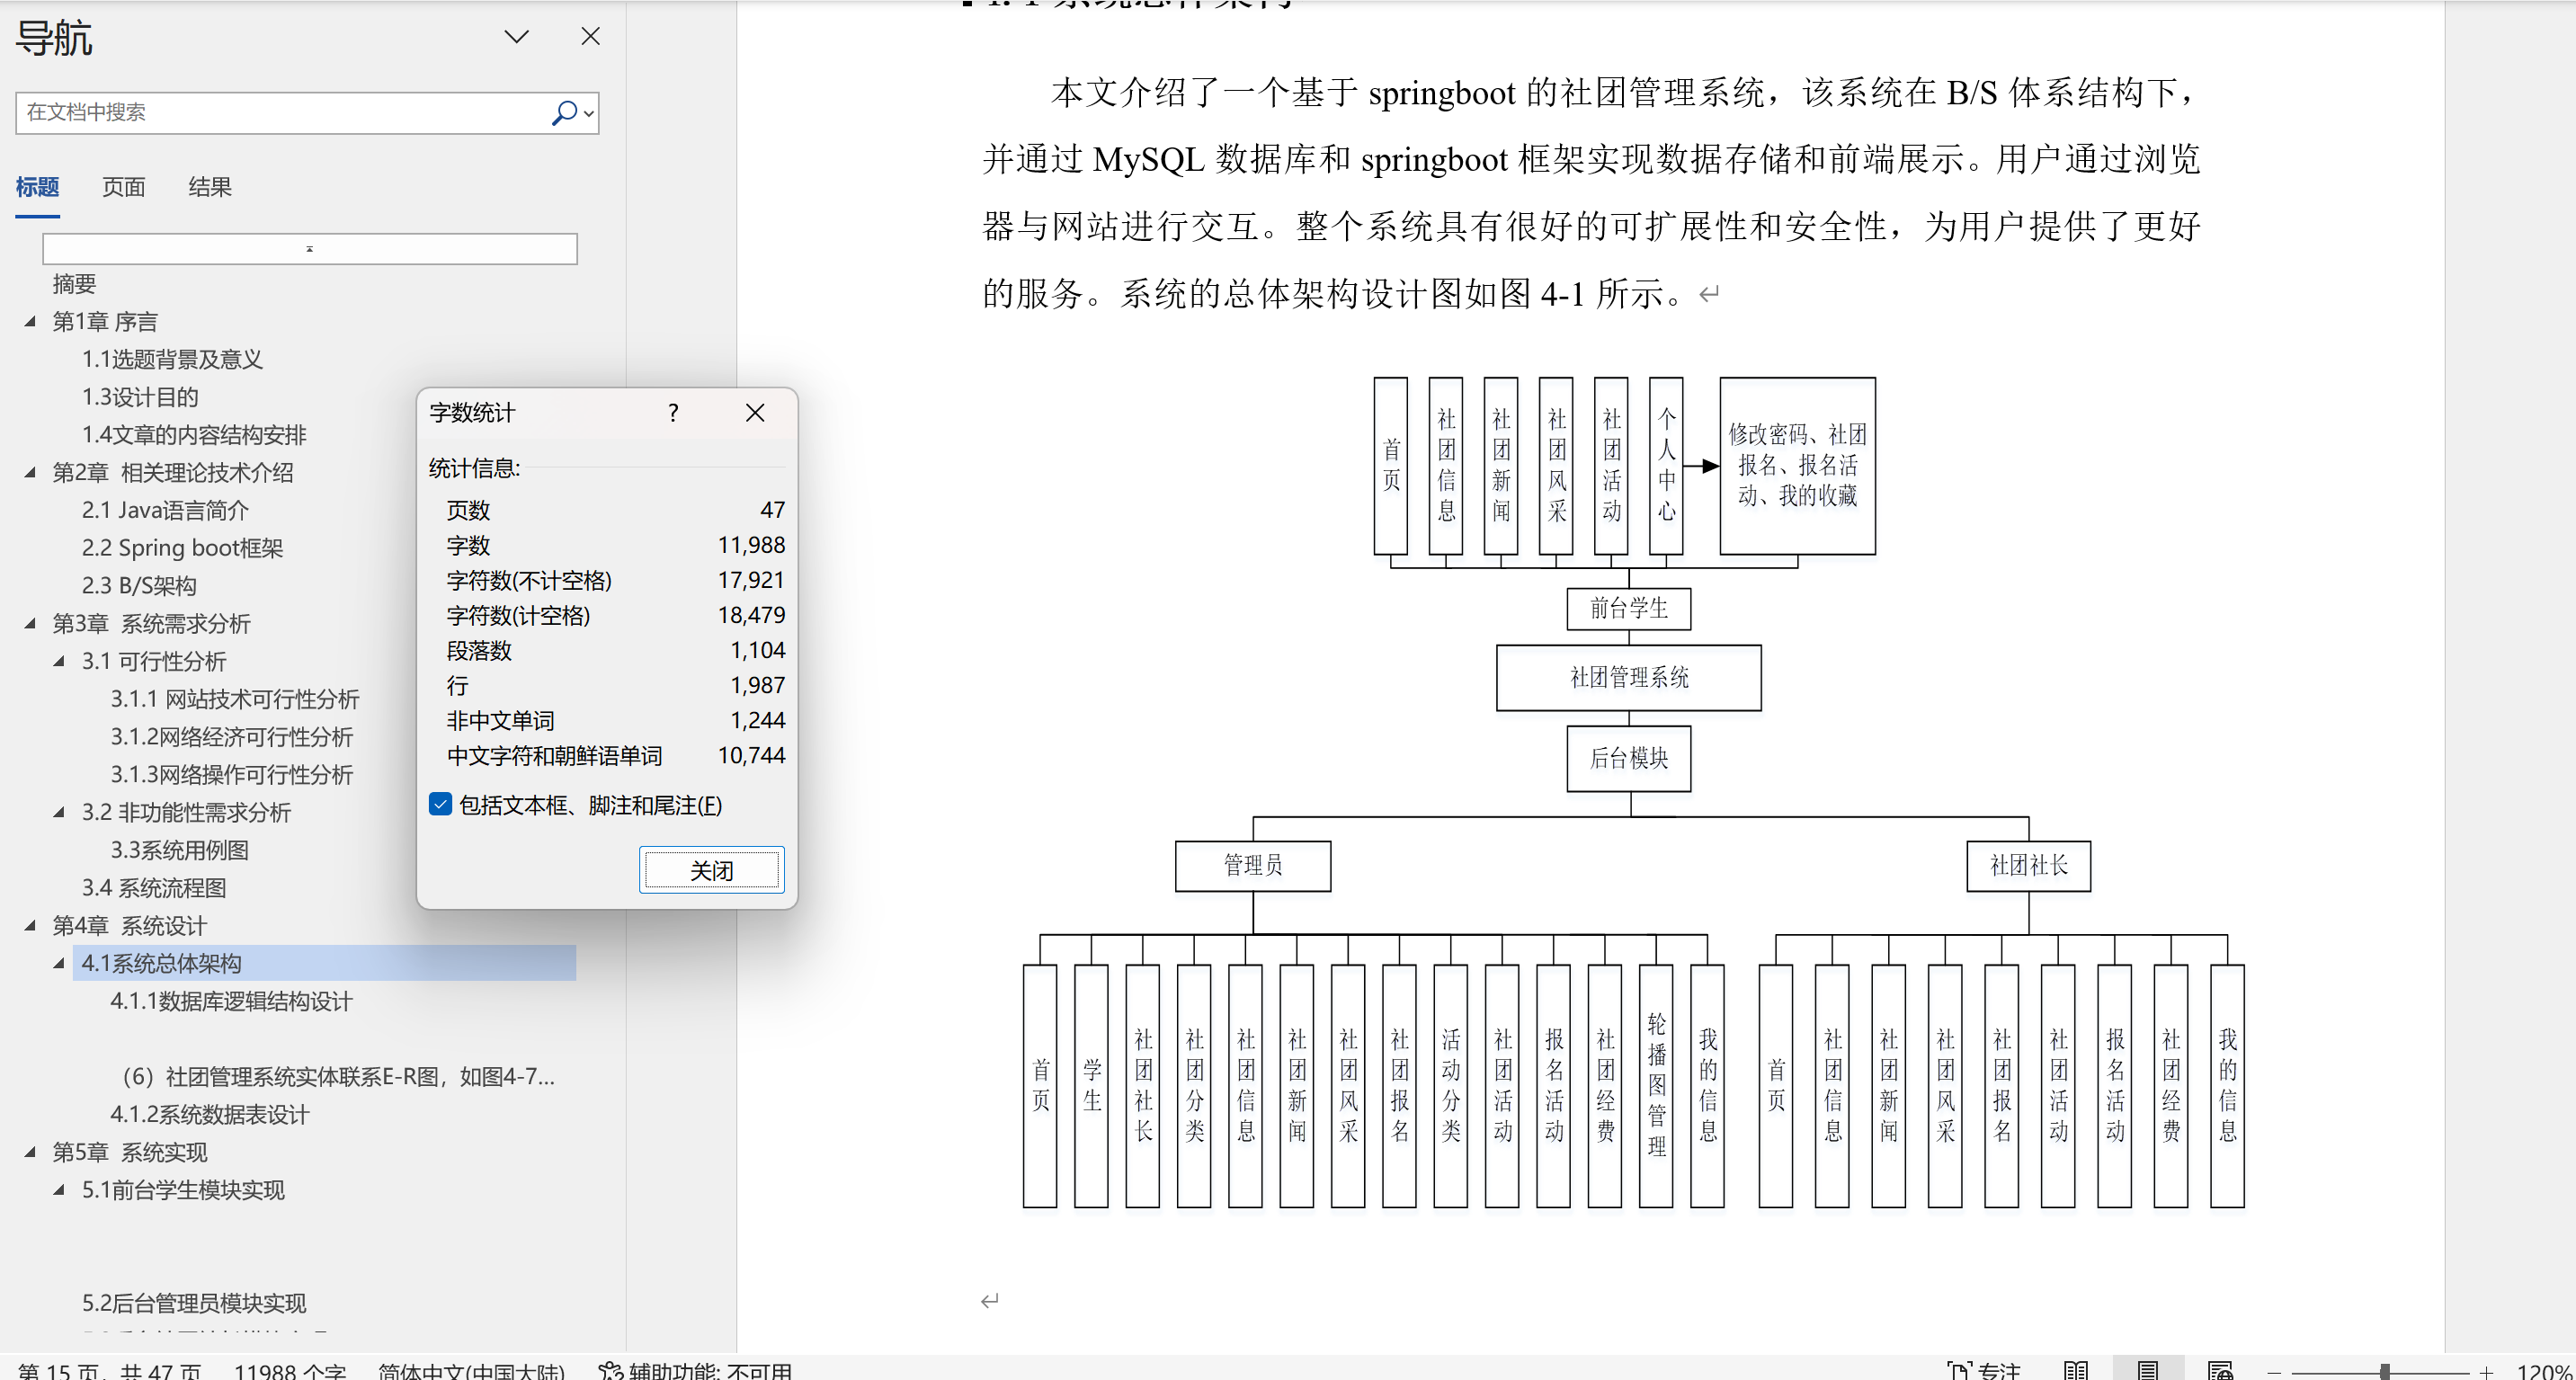The image size is (2576, 1380).
Task: Collapse the 第2章 相关理论技术介绍 heading
Action: [30, 472]
